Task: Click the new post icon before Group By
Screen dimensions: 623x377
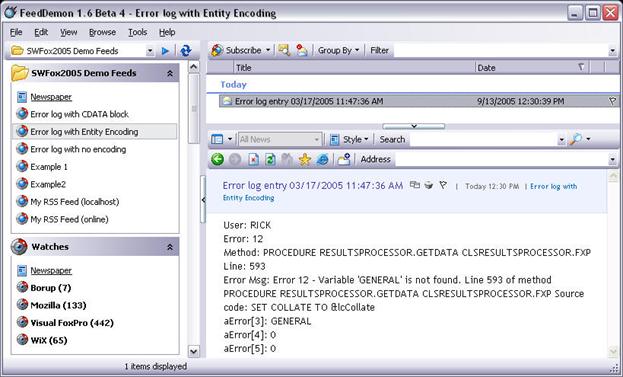Action: pyautogui.click(x=302, y=50)
